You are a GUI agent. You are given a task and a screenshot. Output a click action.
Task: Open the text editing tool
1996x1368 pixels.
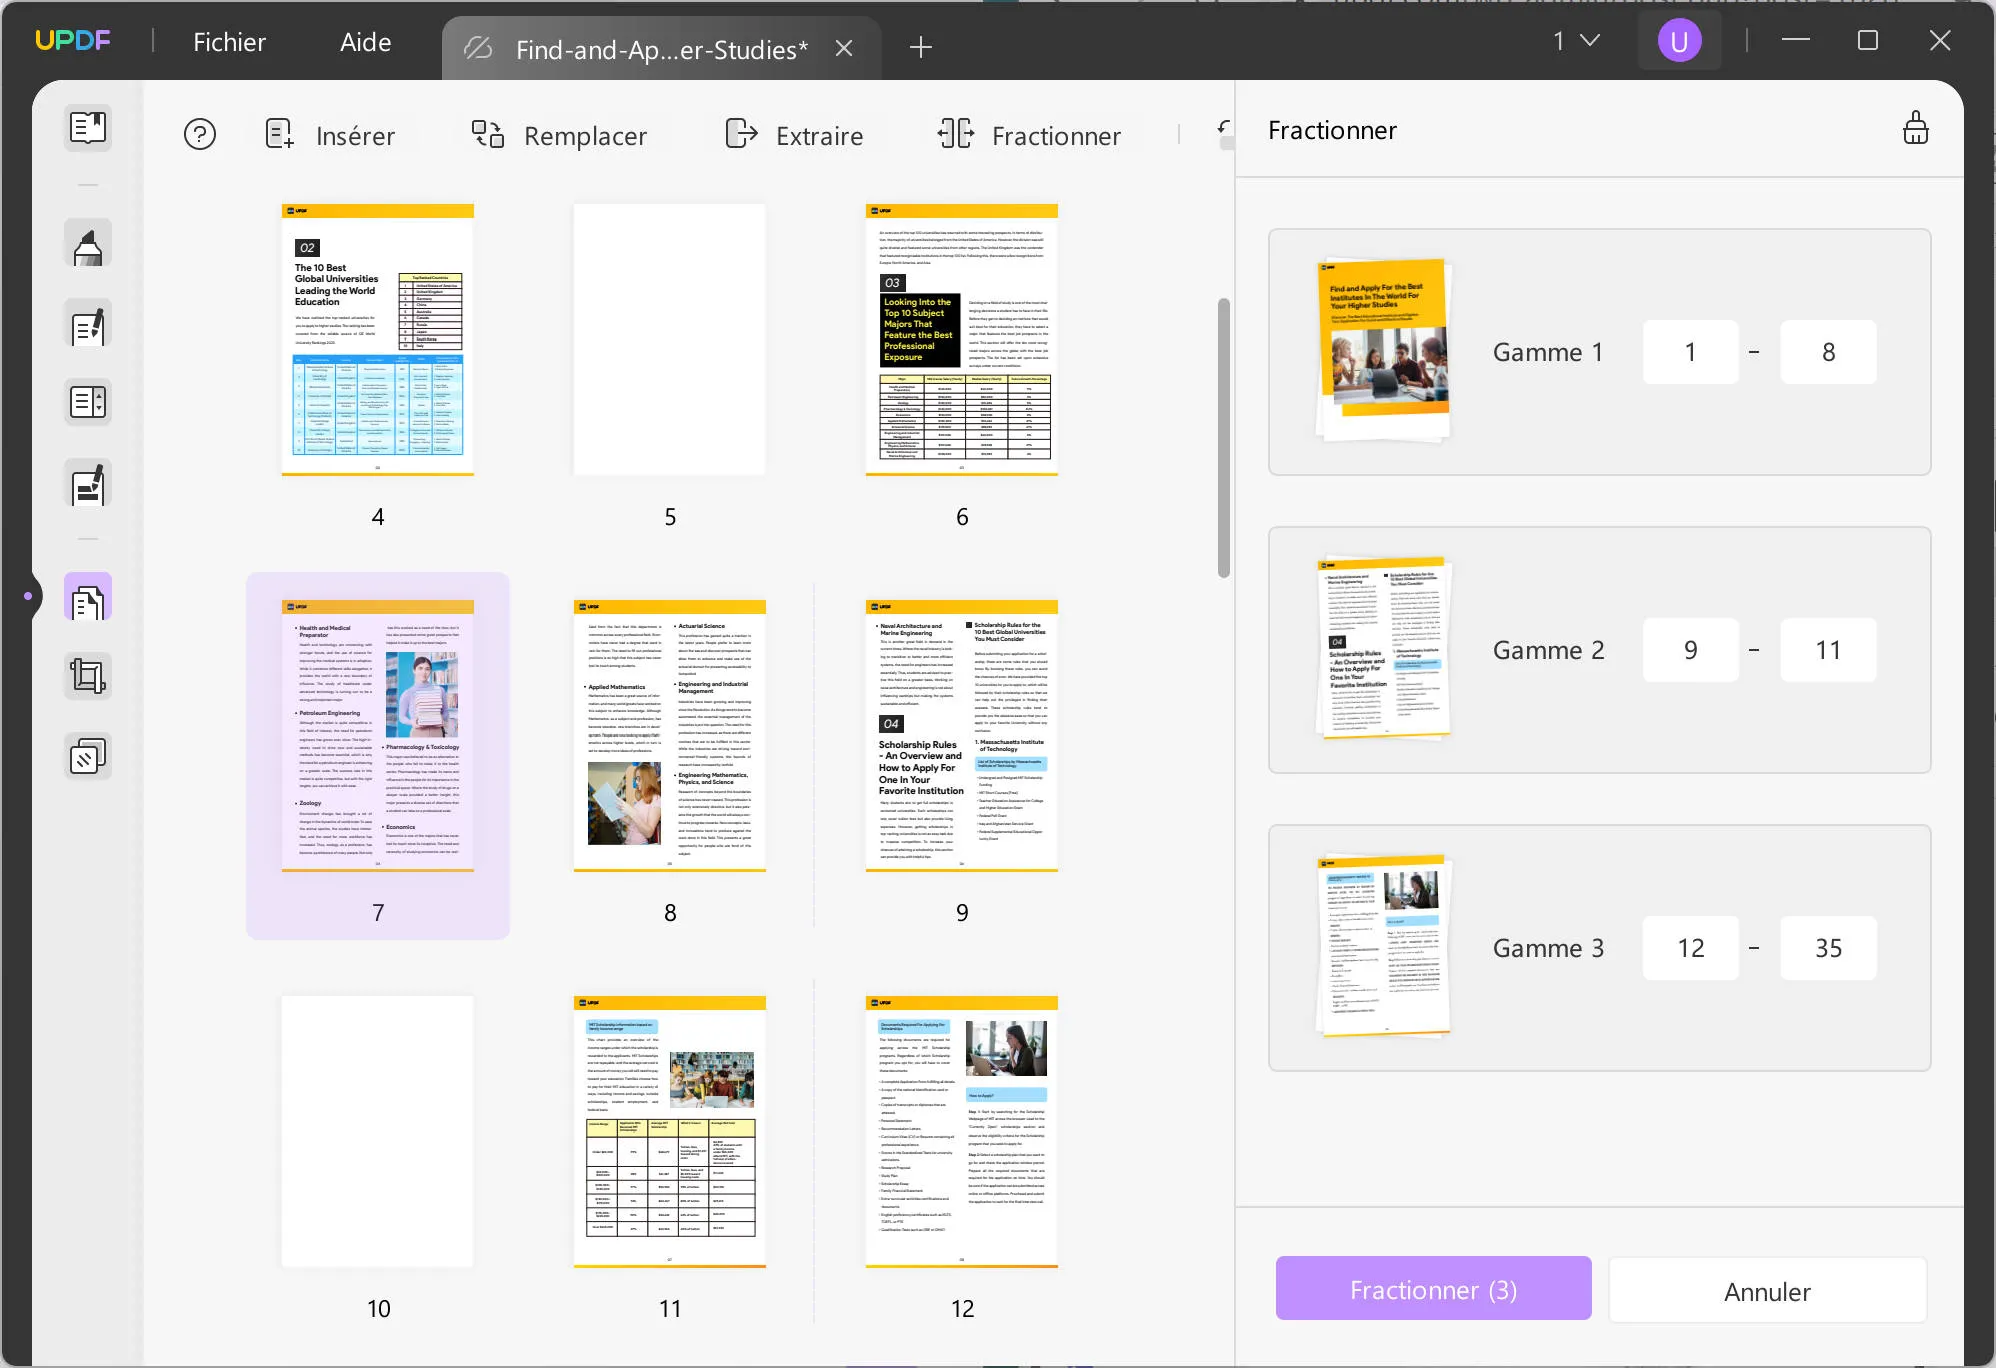pos(88,324)
